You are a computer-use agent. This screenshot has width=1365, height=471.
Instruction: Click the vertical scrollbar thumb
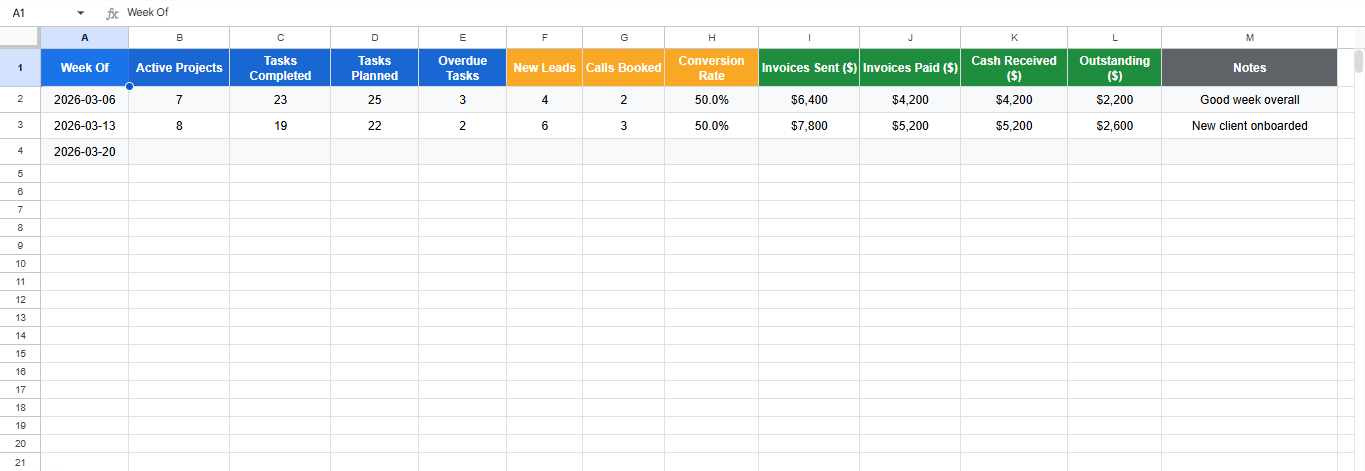(x=1358, y=61)
